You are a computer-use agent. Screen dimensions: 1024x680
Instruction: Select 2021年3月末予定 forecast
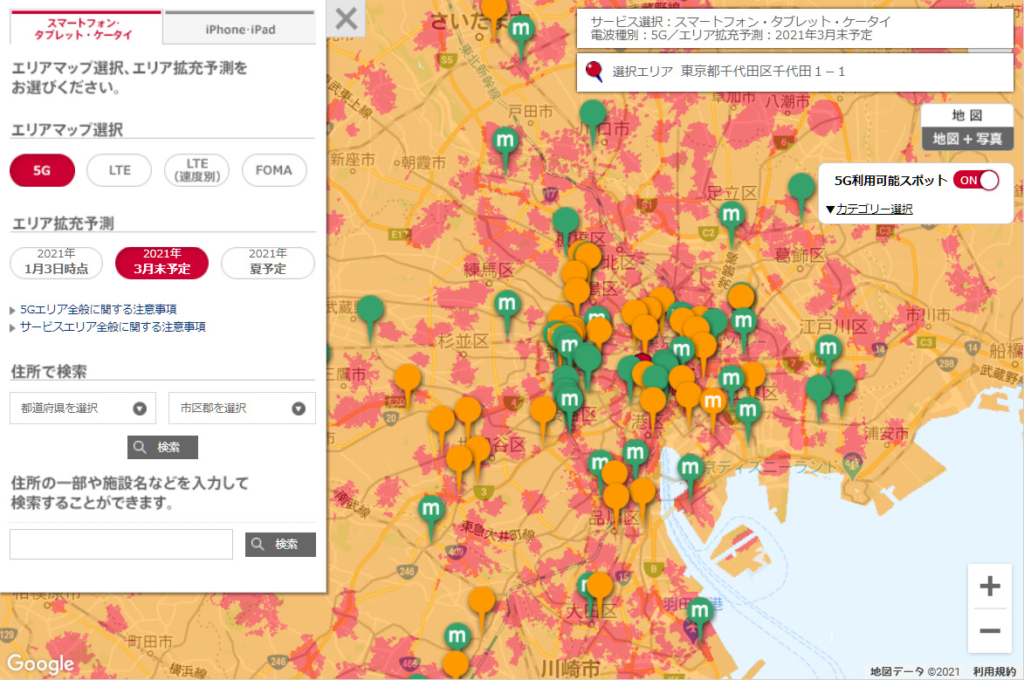162,262
